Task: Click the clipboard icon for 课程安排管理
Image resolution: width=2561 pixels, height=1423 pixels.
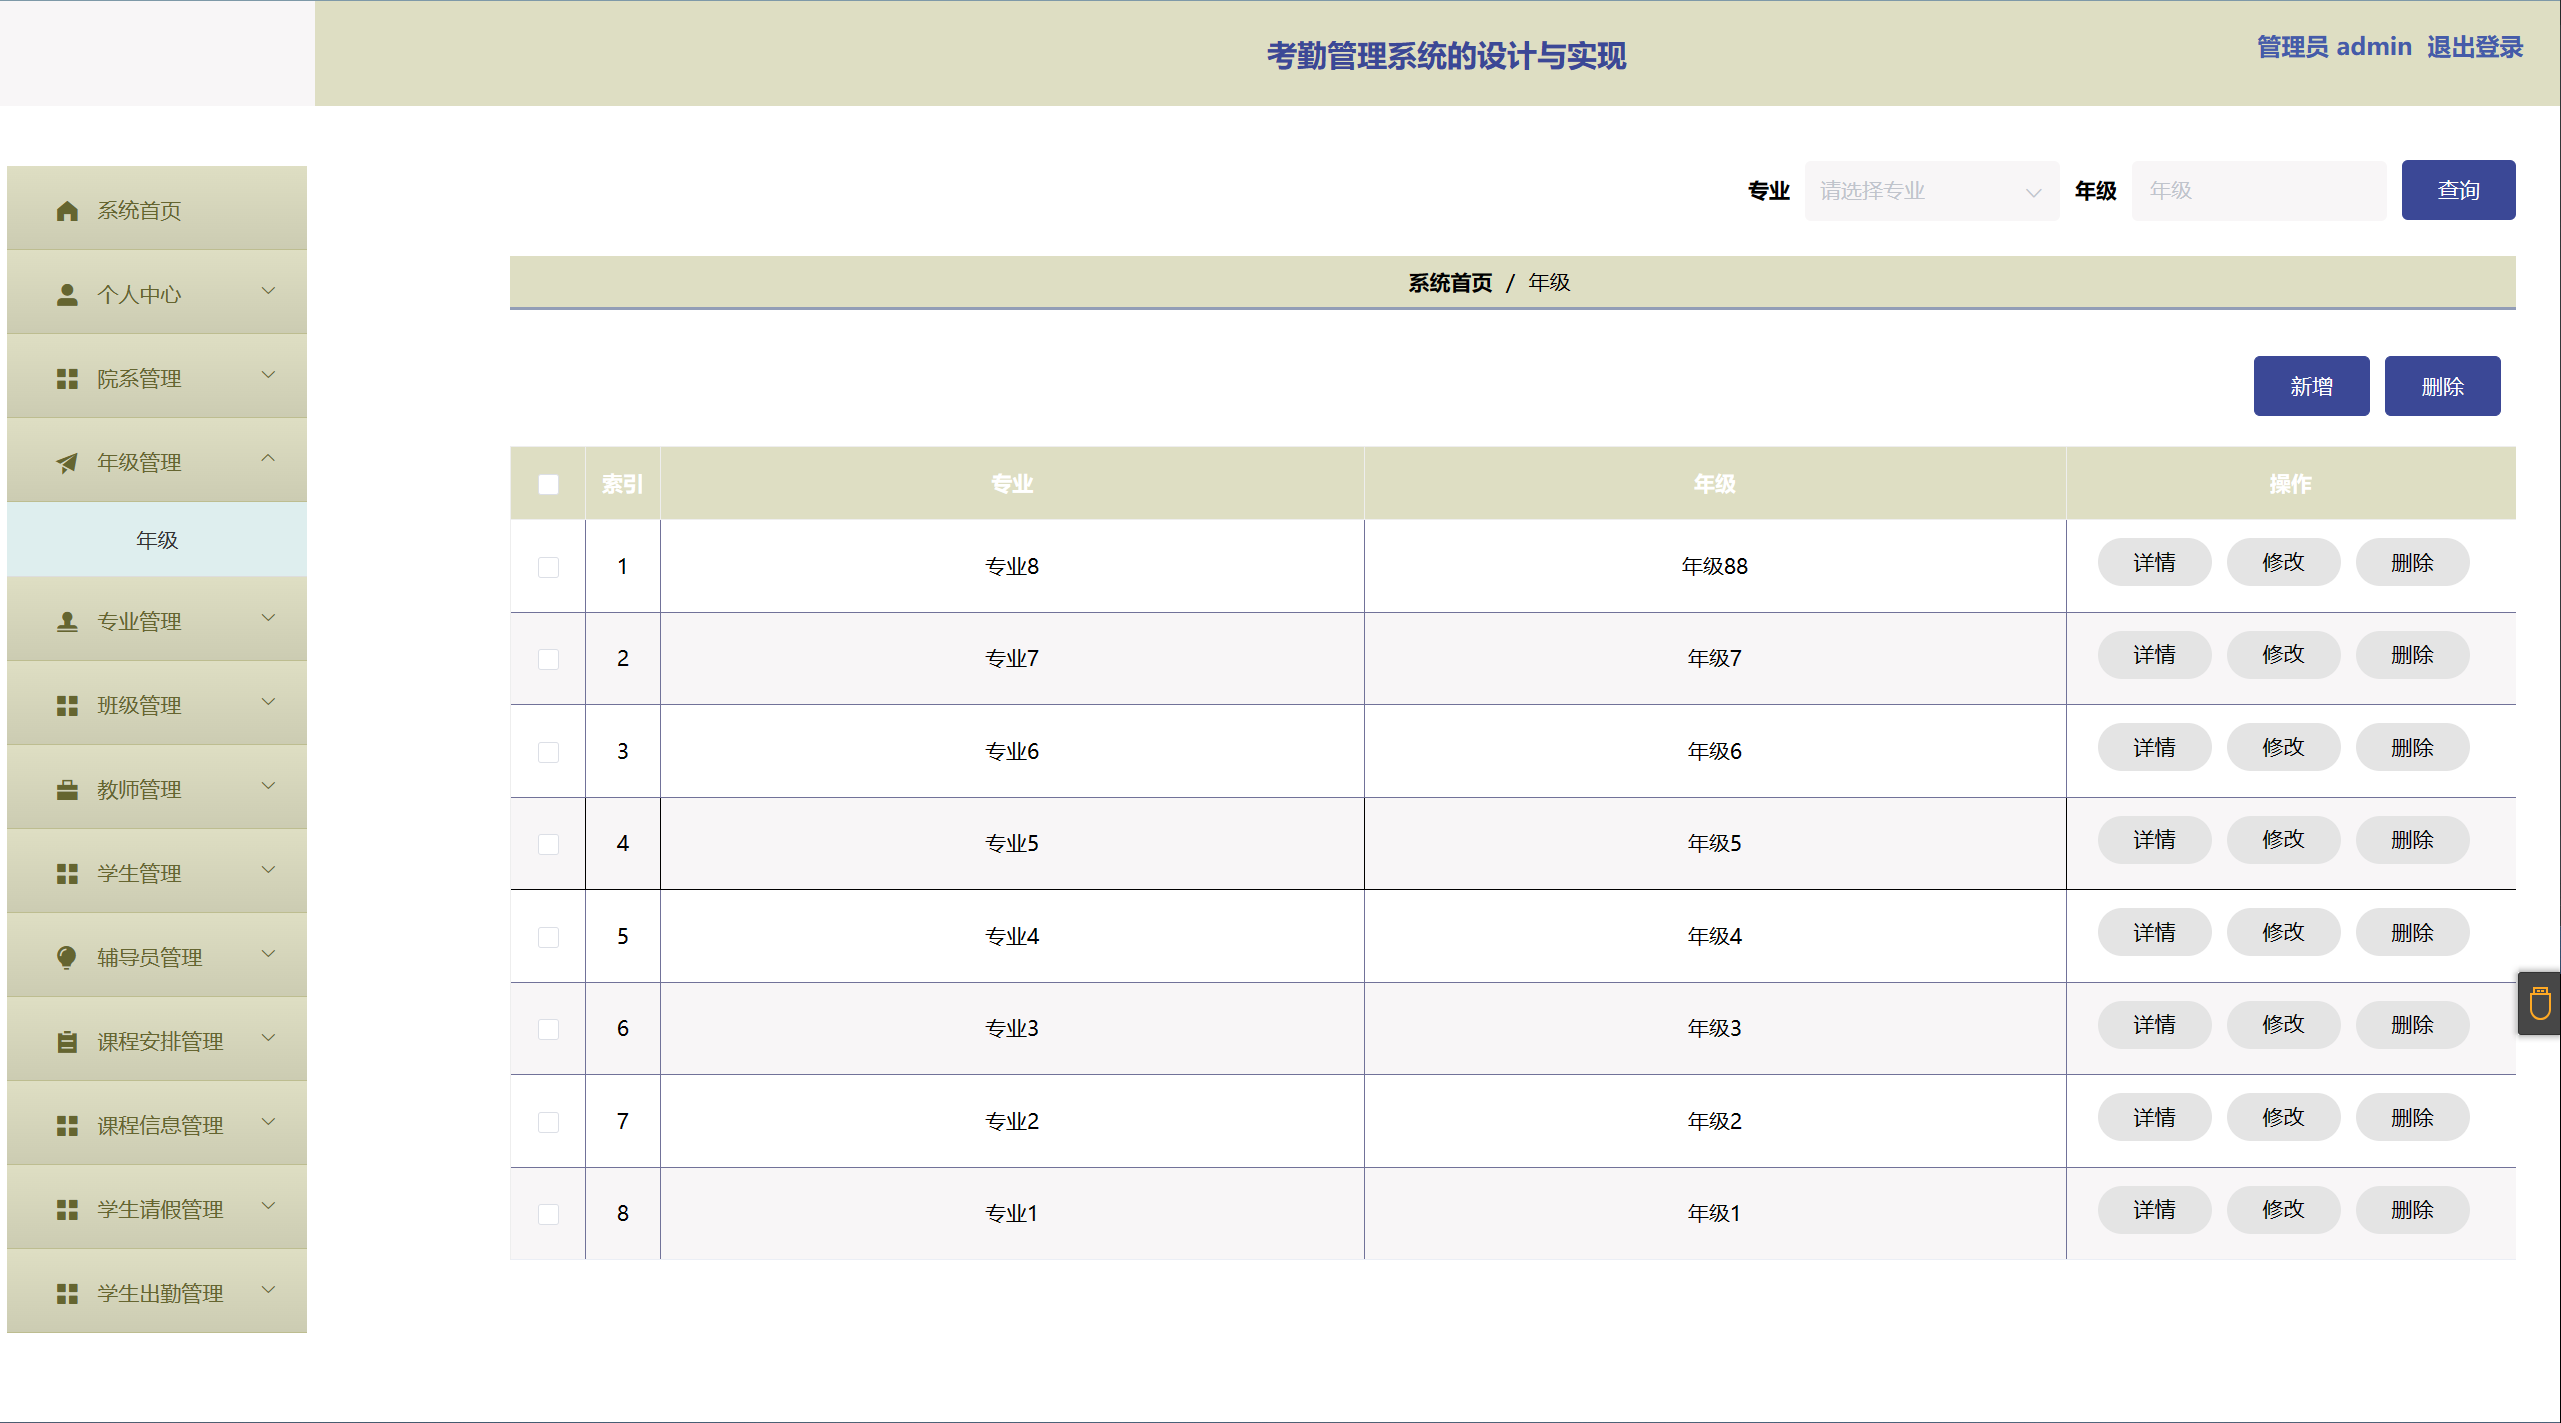Action: point(67,1042)
